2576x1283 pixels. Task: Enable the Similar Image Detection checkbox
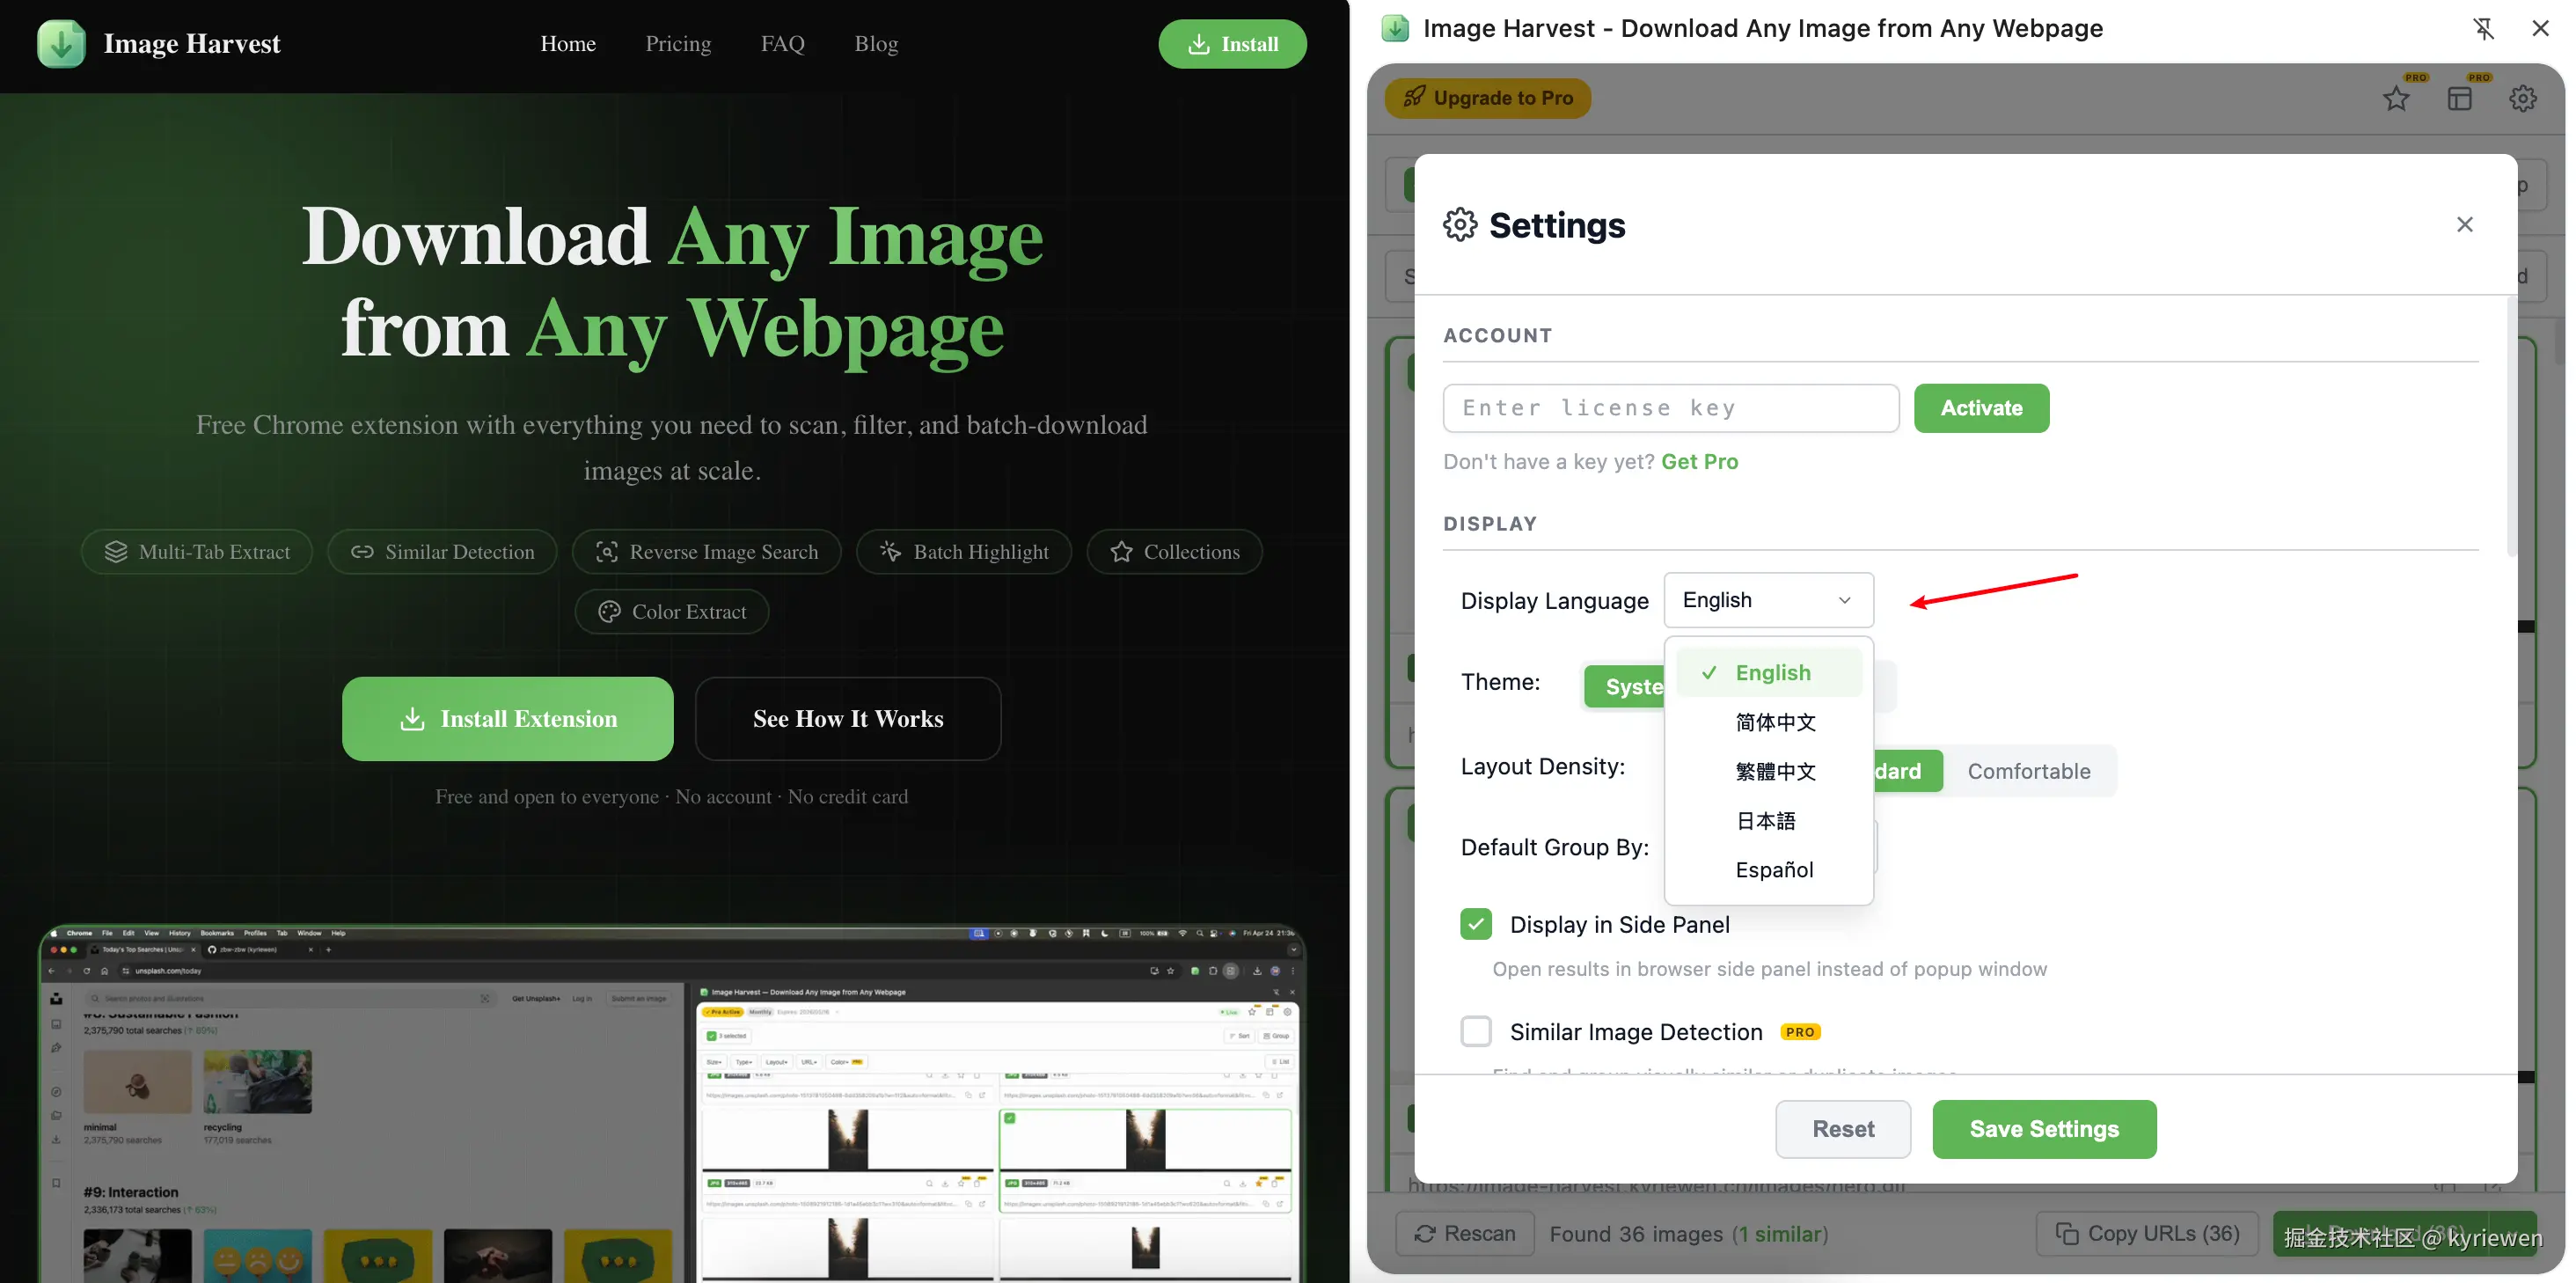coord(1476,1032)
